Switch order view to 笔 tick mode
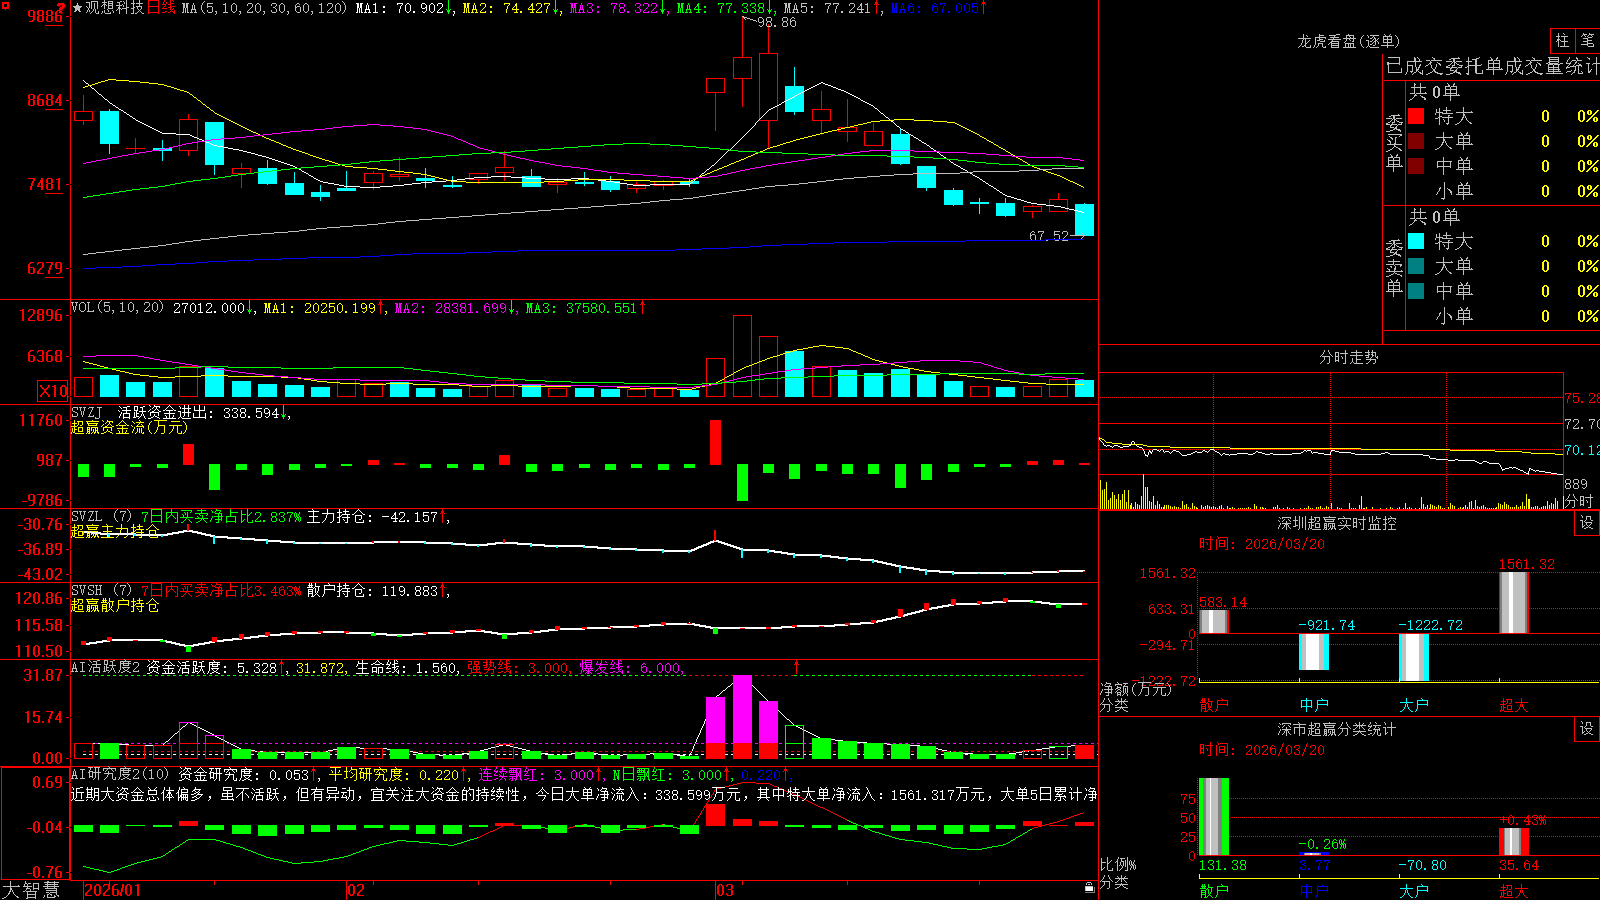Viewport: 1600px width, 900px height. [x=1587, y=40]
